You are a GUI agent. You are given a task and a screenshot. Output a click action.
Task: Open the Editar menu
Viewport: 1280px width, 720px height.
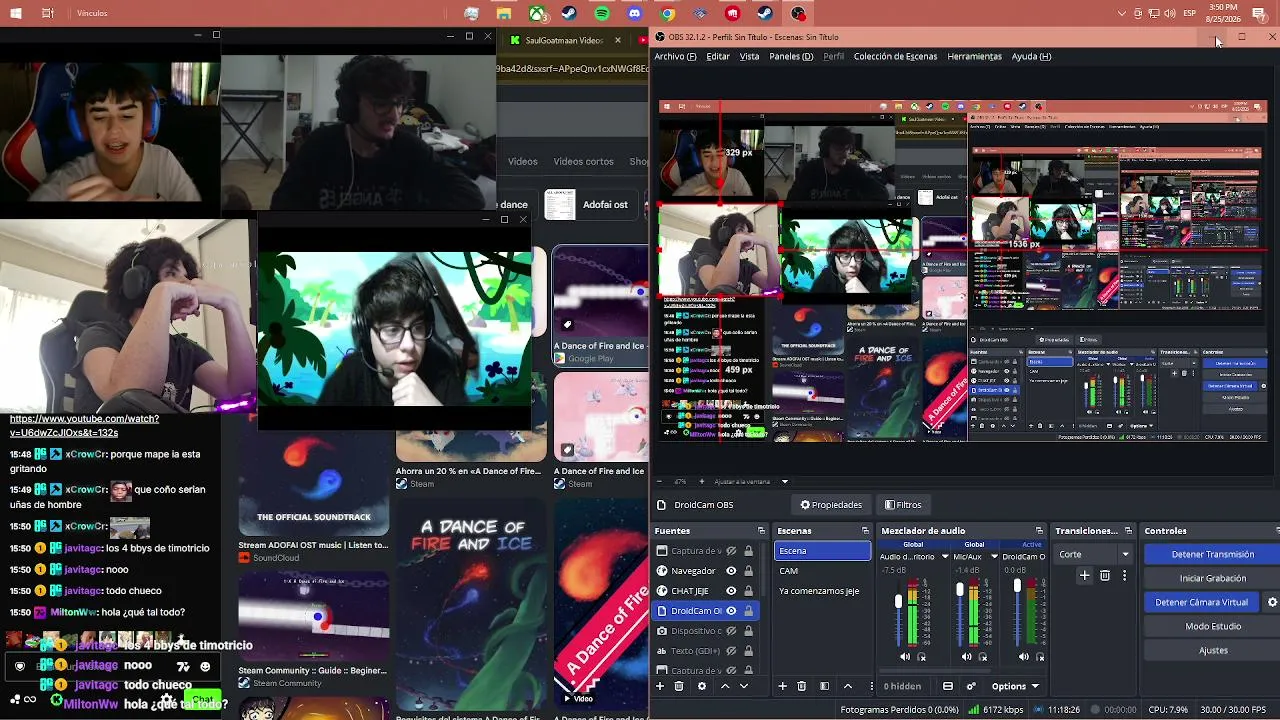(x=718, y=56)
